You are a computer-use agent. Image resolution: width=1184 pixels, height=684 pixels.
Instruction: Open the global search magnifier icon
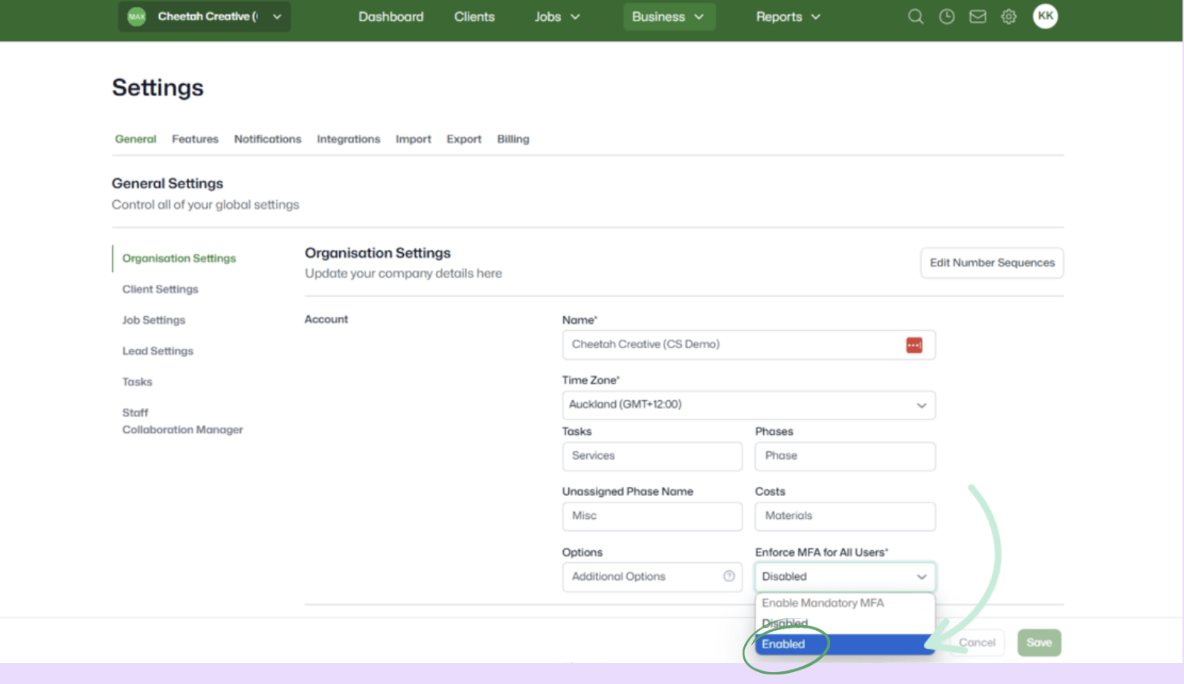pyautogui.click(x=915, y=16)
